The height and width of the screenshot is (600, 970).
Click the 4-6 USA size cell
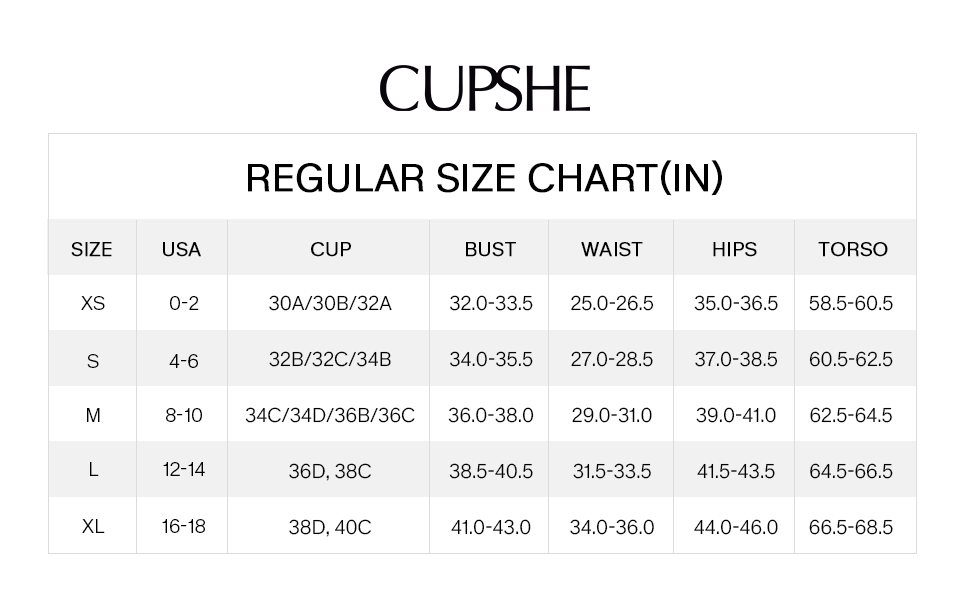click(184, 361)
